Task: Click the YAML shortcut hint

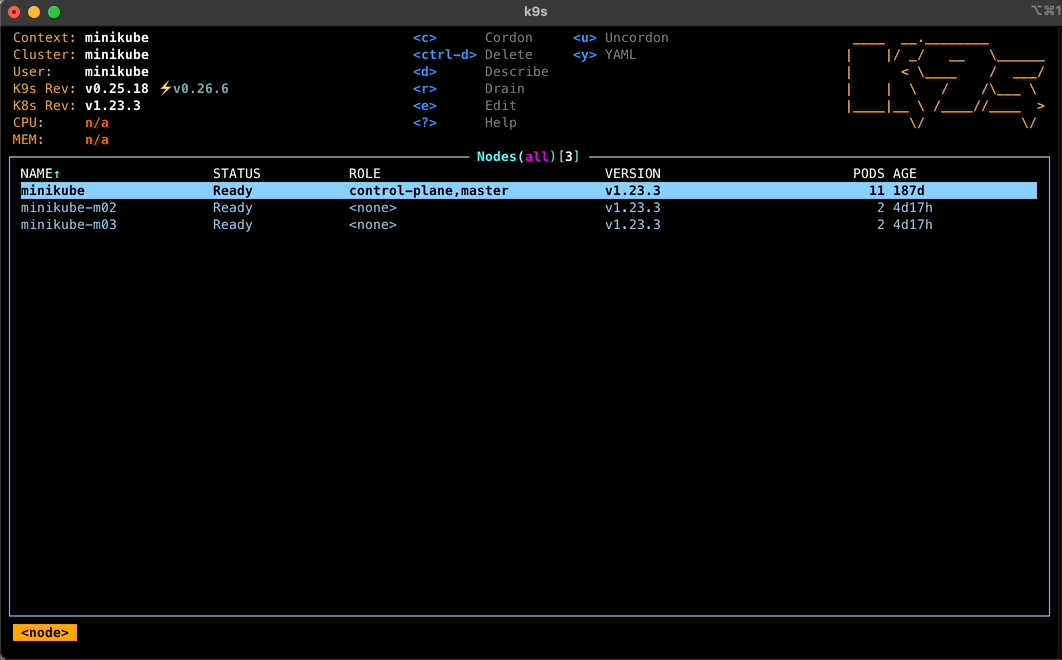Action: coord(620,54)
